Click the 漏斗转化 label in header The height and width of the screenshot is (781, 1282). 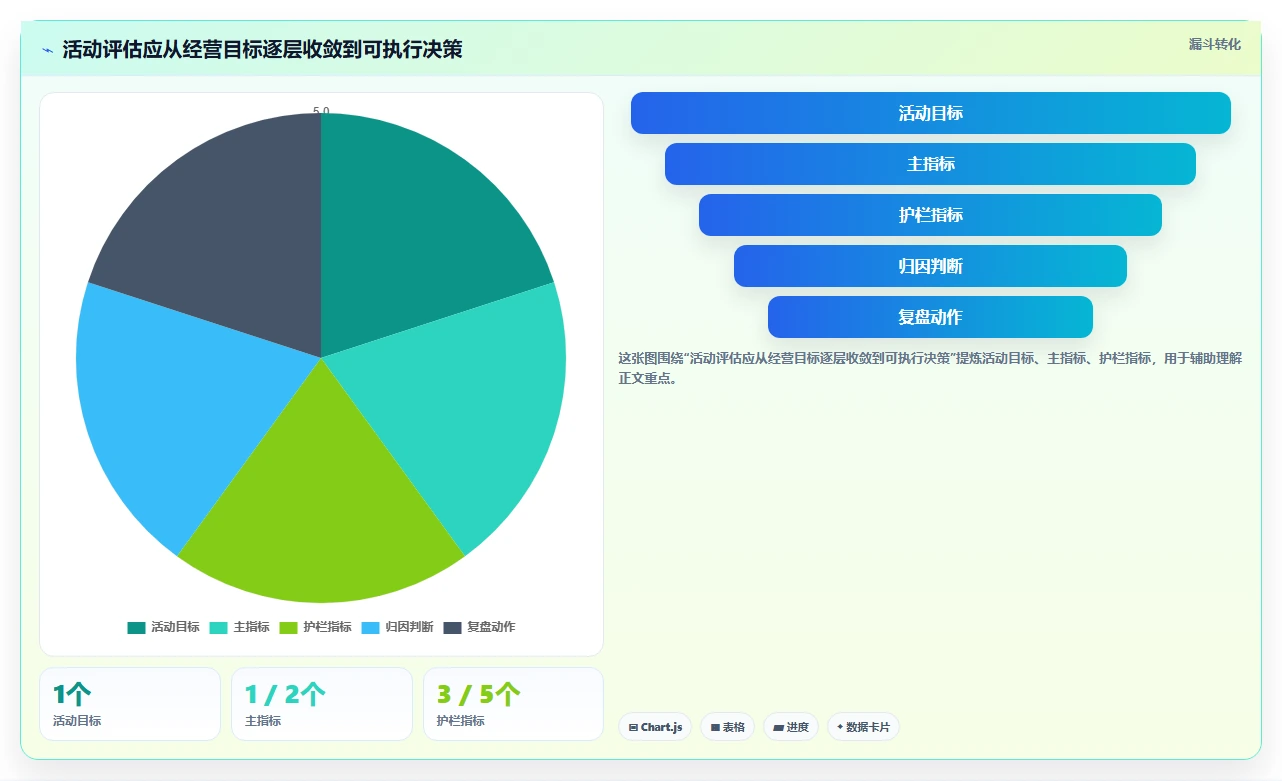point(1215,44)
